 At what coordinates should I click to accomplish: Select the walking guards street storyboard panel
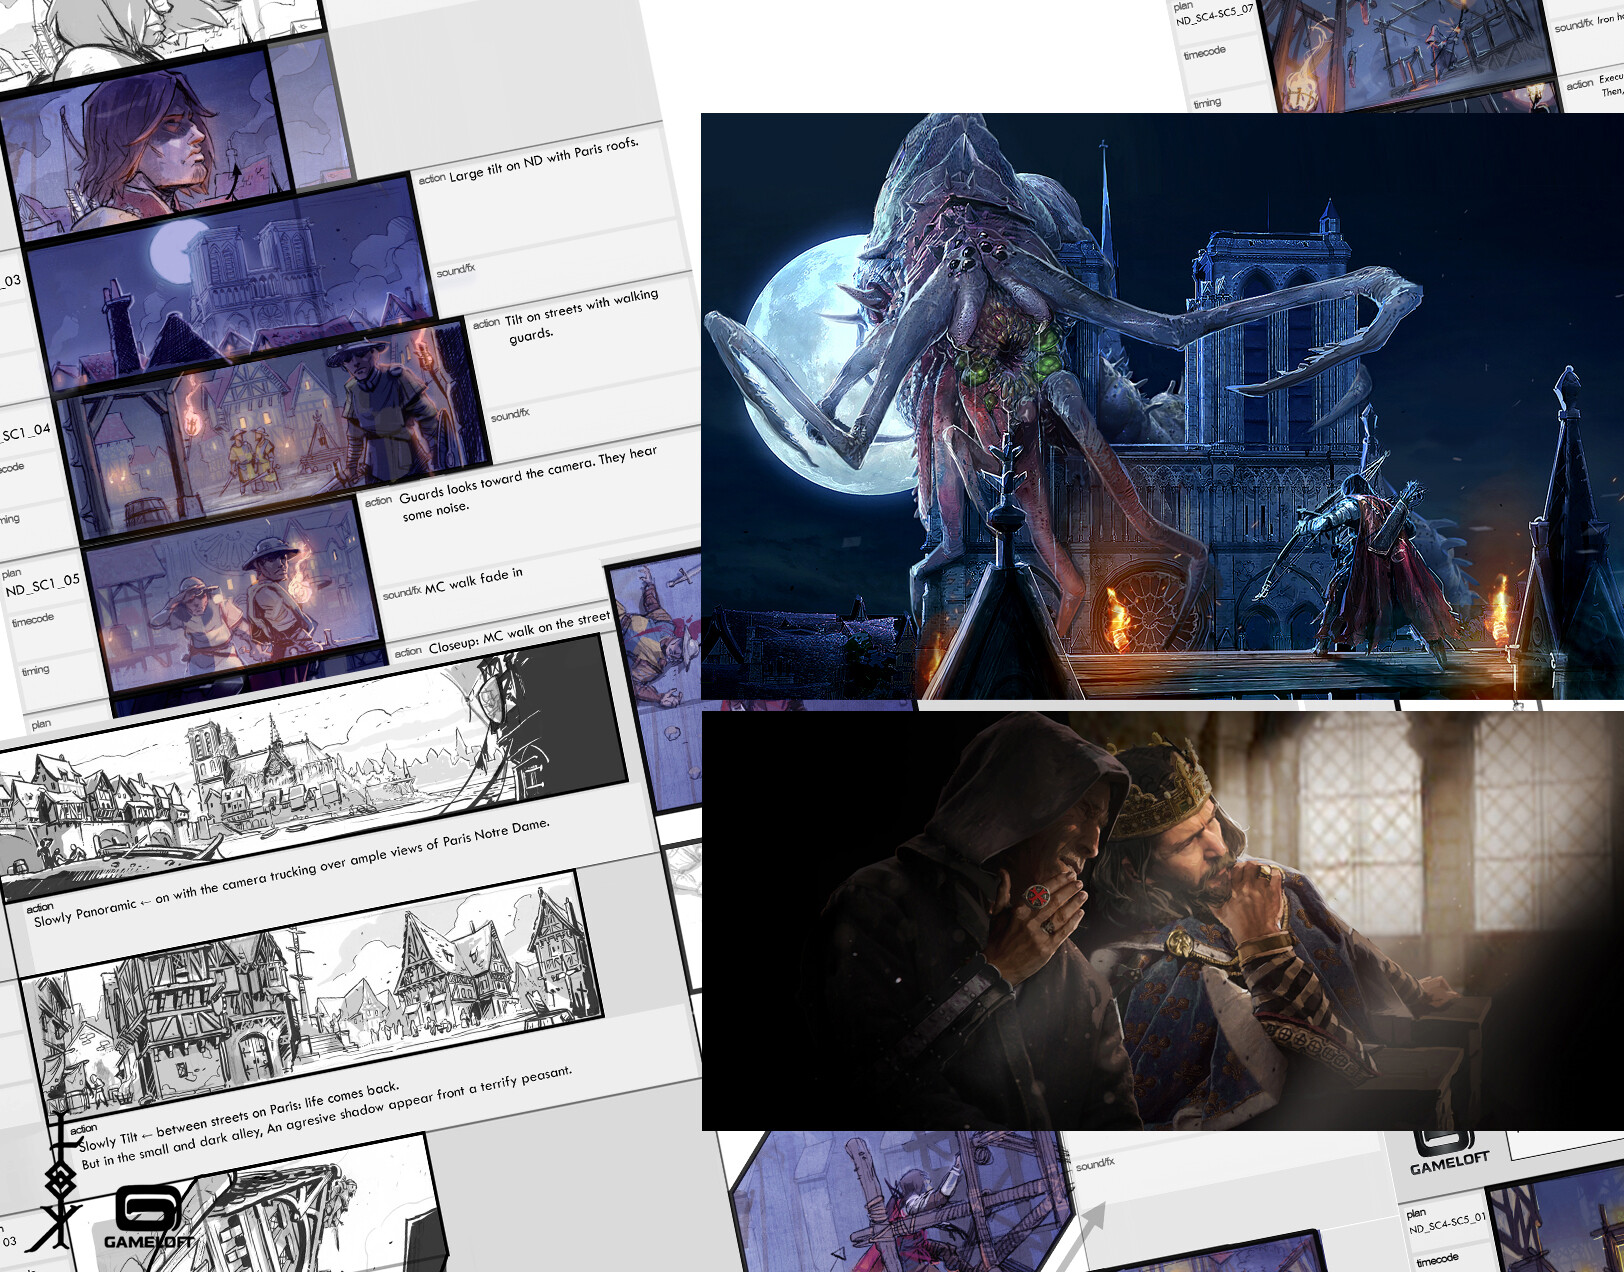tap(272, 430)
